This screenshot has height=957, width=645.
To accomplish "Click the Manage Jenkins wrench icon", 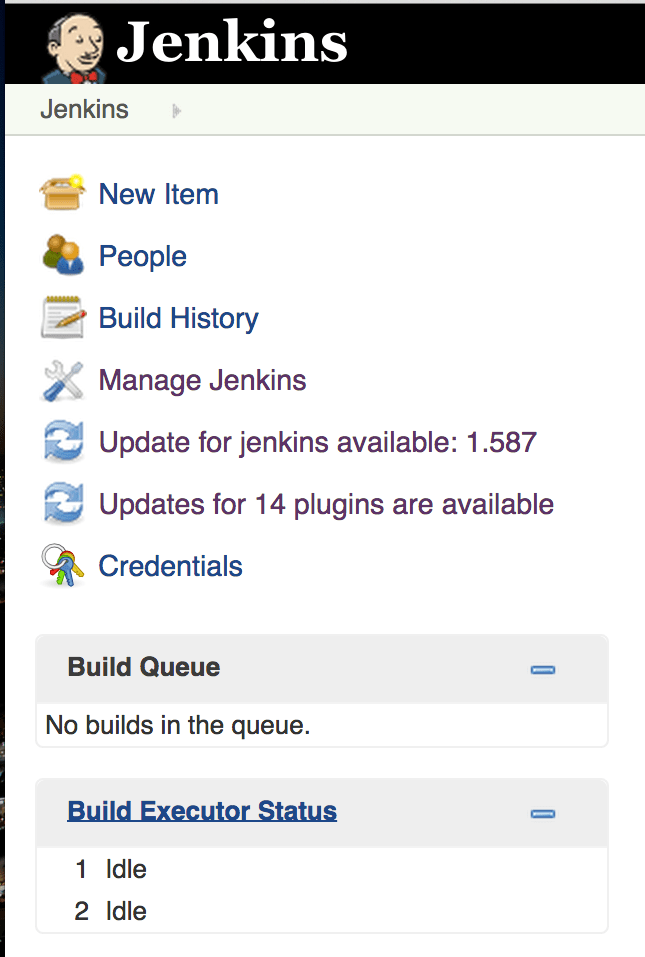I will tap(62, 380).
